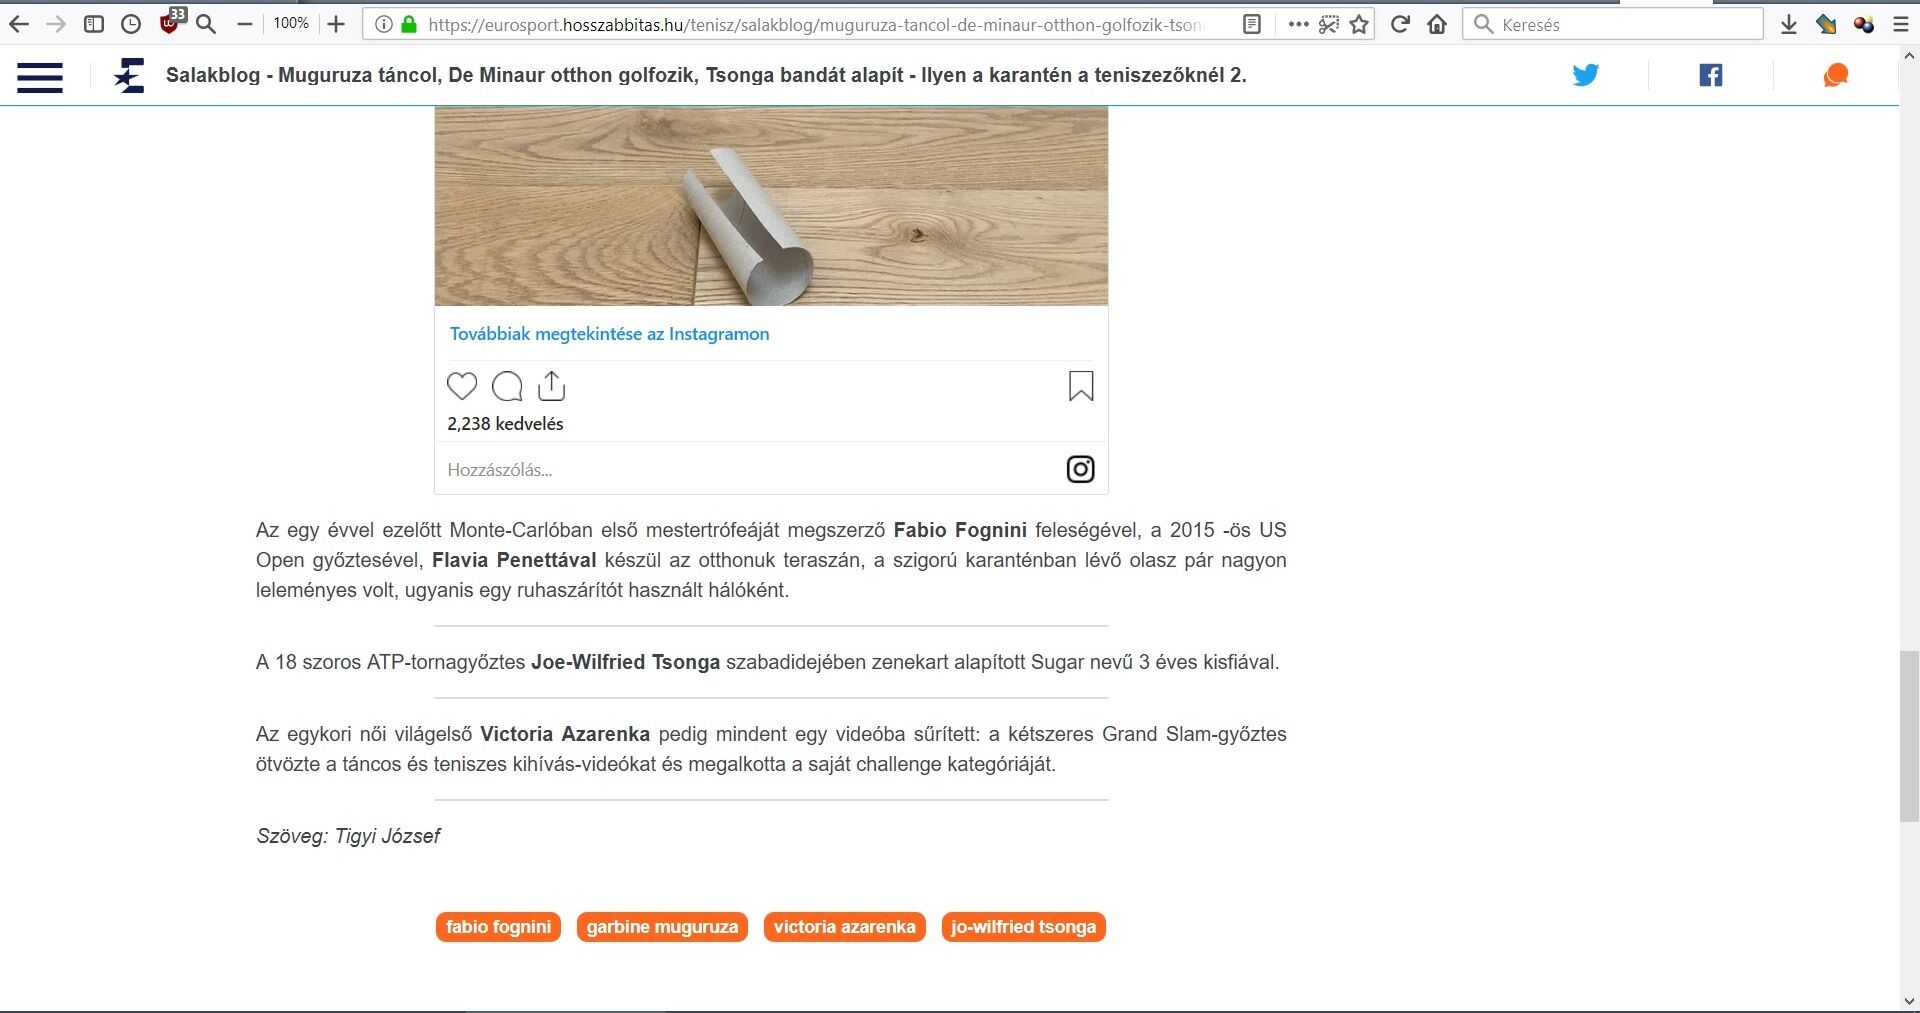Viewport: 1920px width, 1013px height.
Task: Share article on Twitter
Action: (1586, 75)
